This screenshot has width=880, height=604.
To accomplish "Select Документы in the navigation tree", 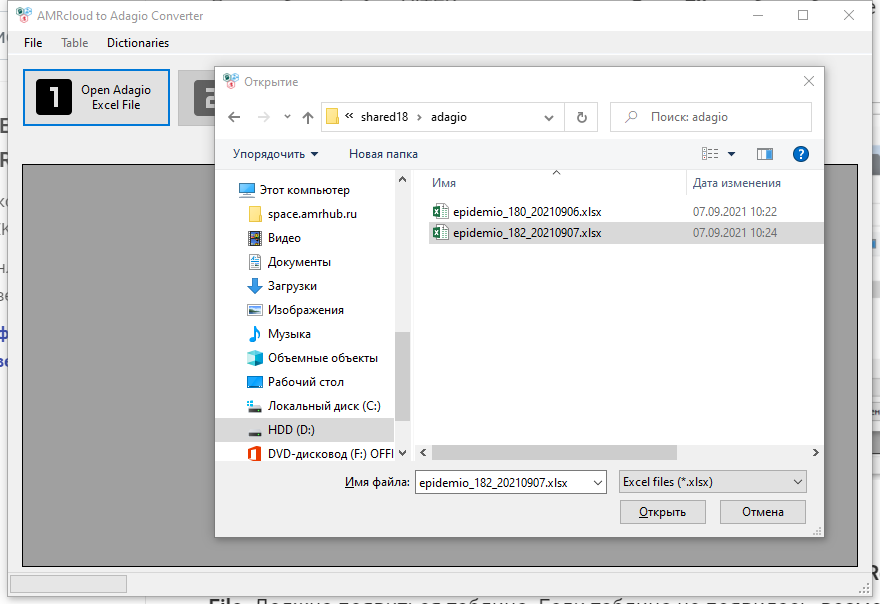I will click(x=299, y=262).
